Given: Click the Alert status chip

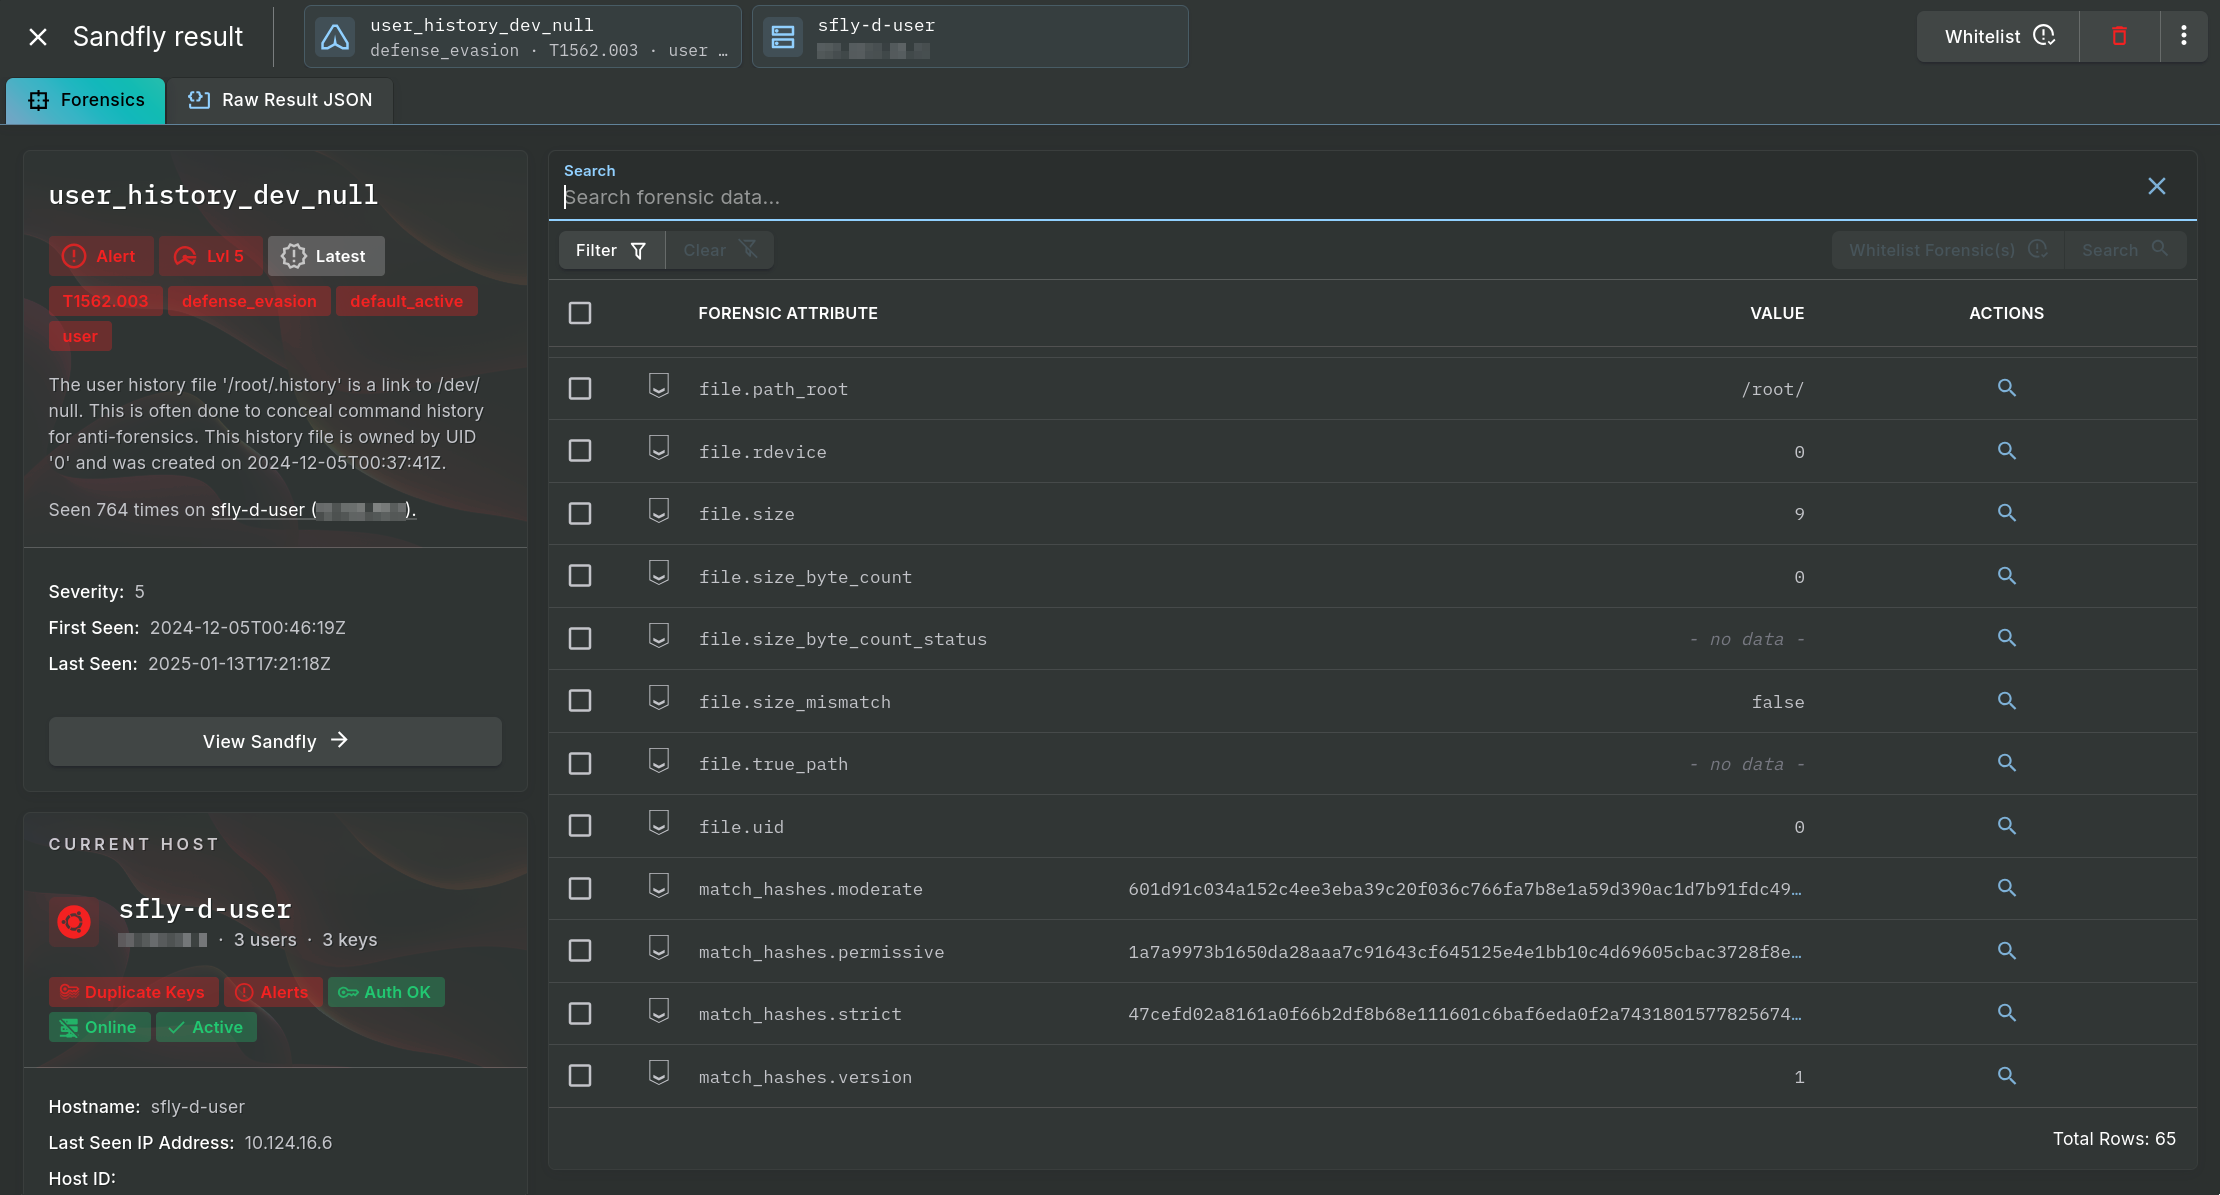Looking at the screenshot, I should (101, 256).
